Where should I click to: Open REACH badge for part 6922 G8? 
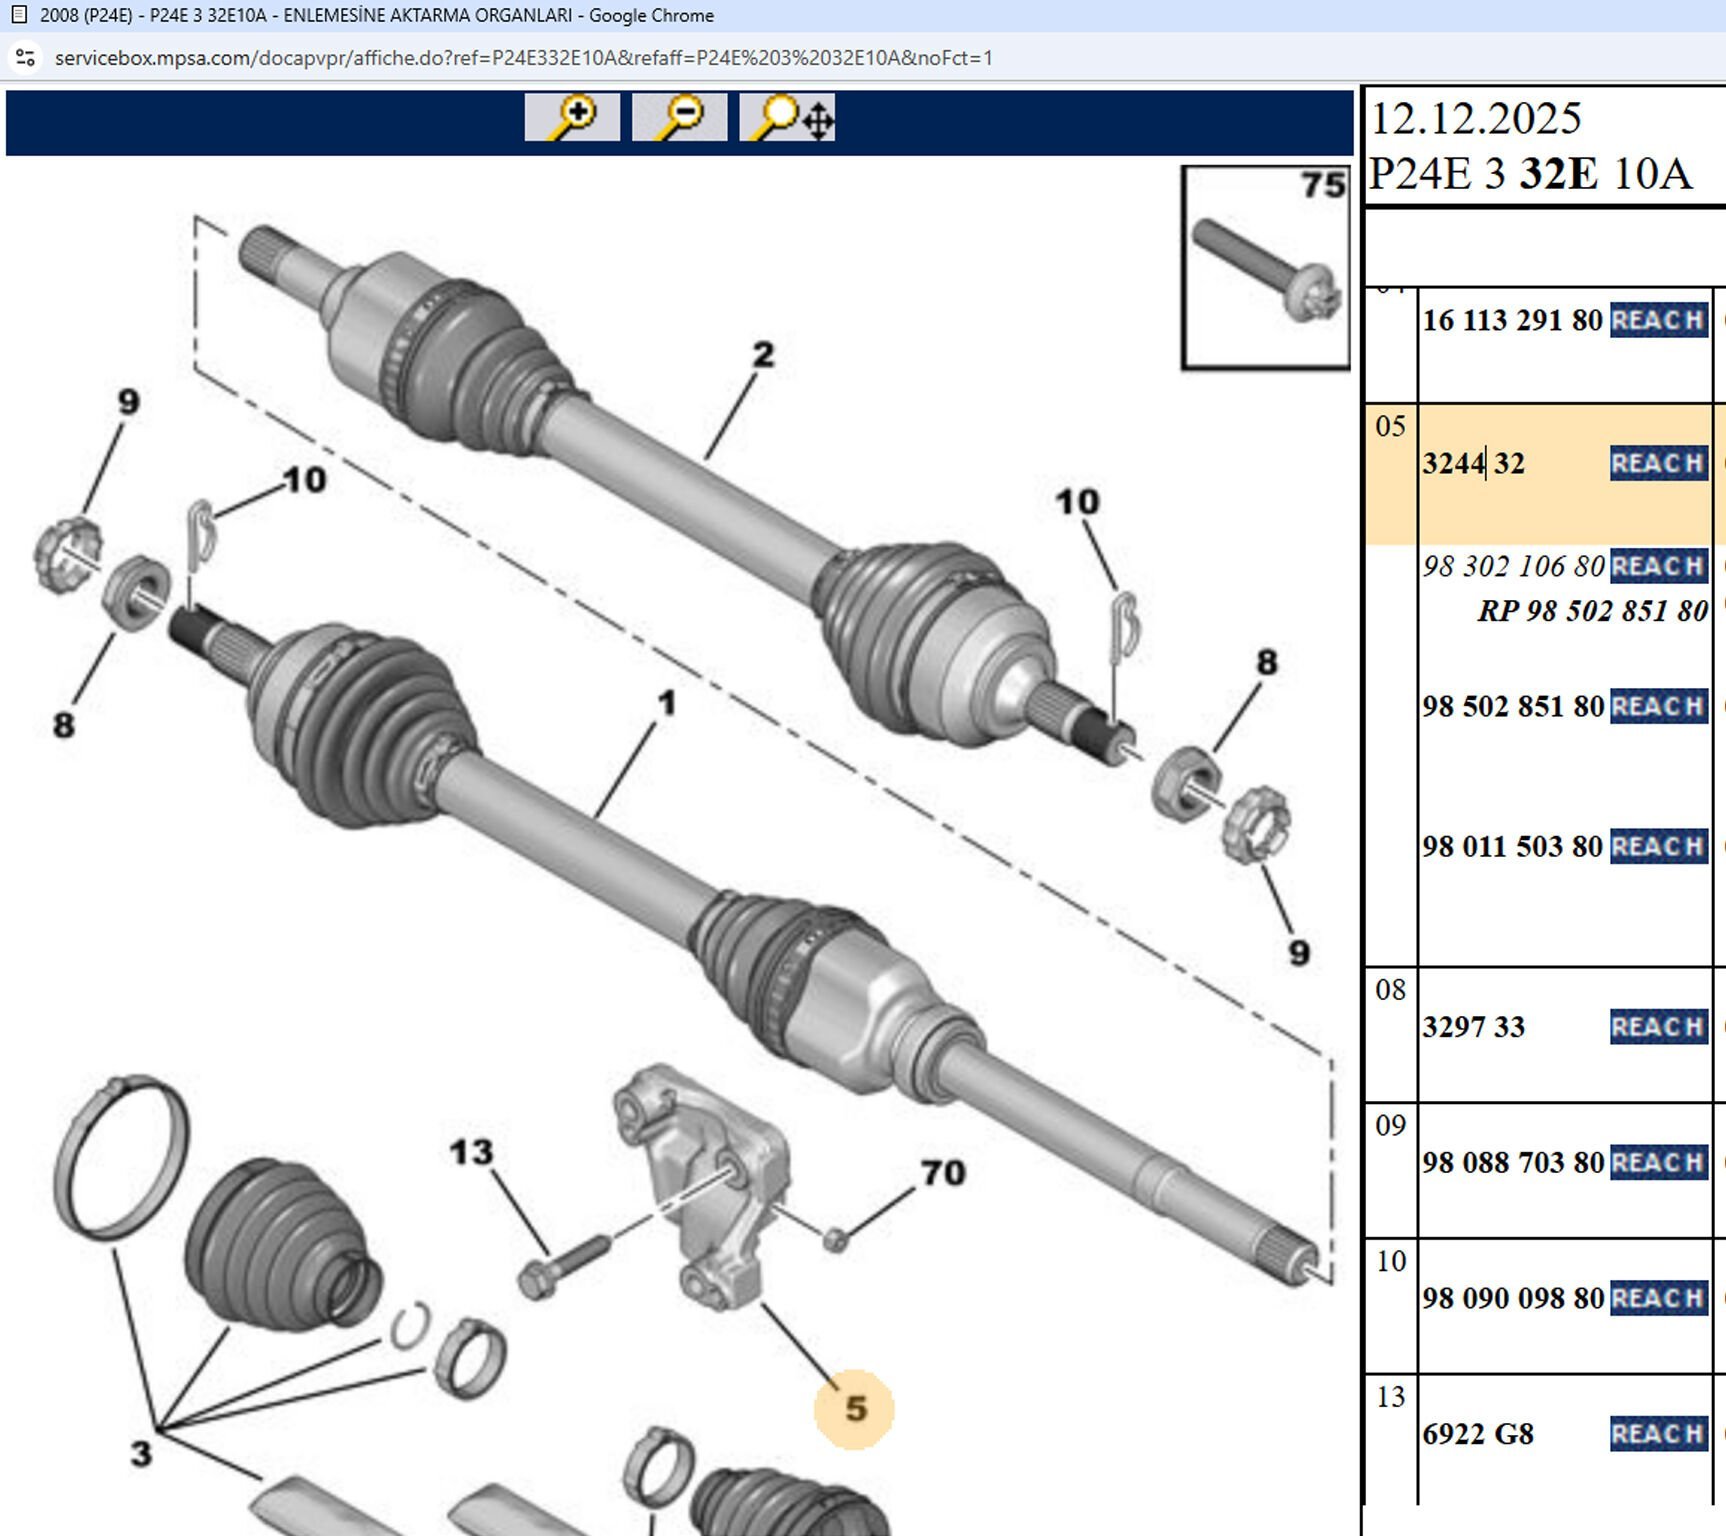pos(1658,1433)
